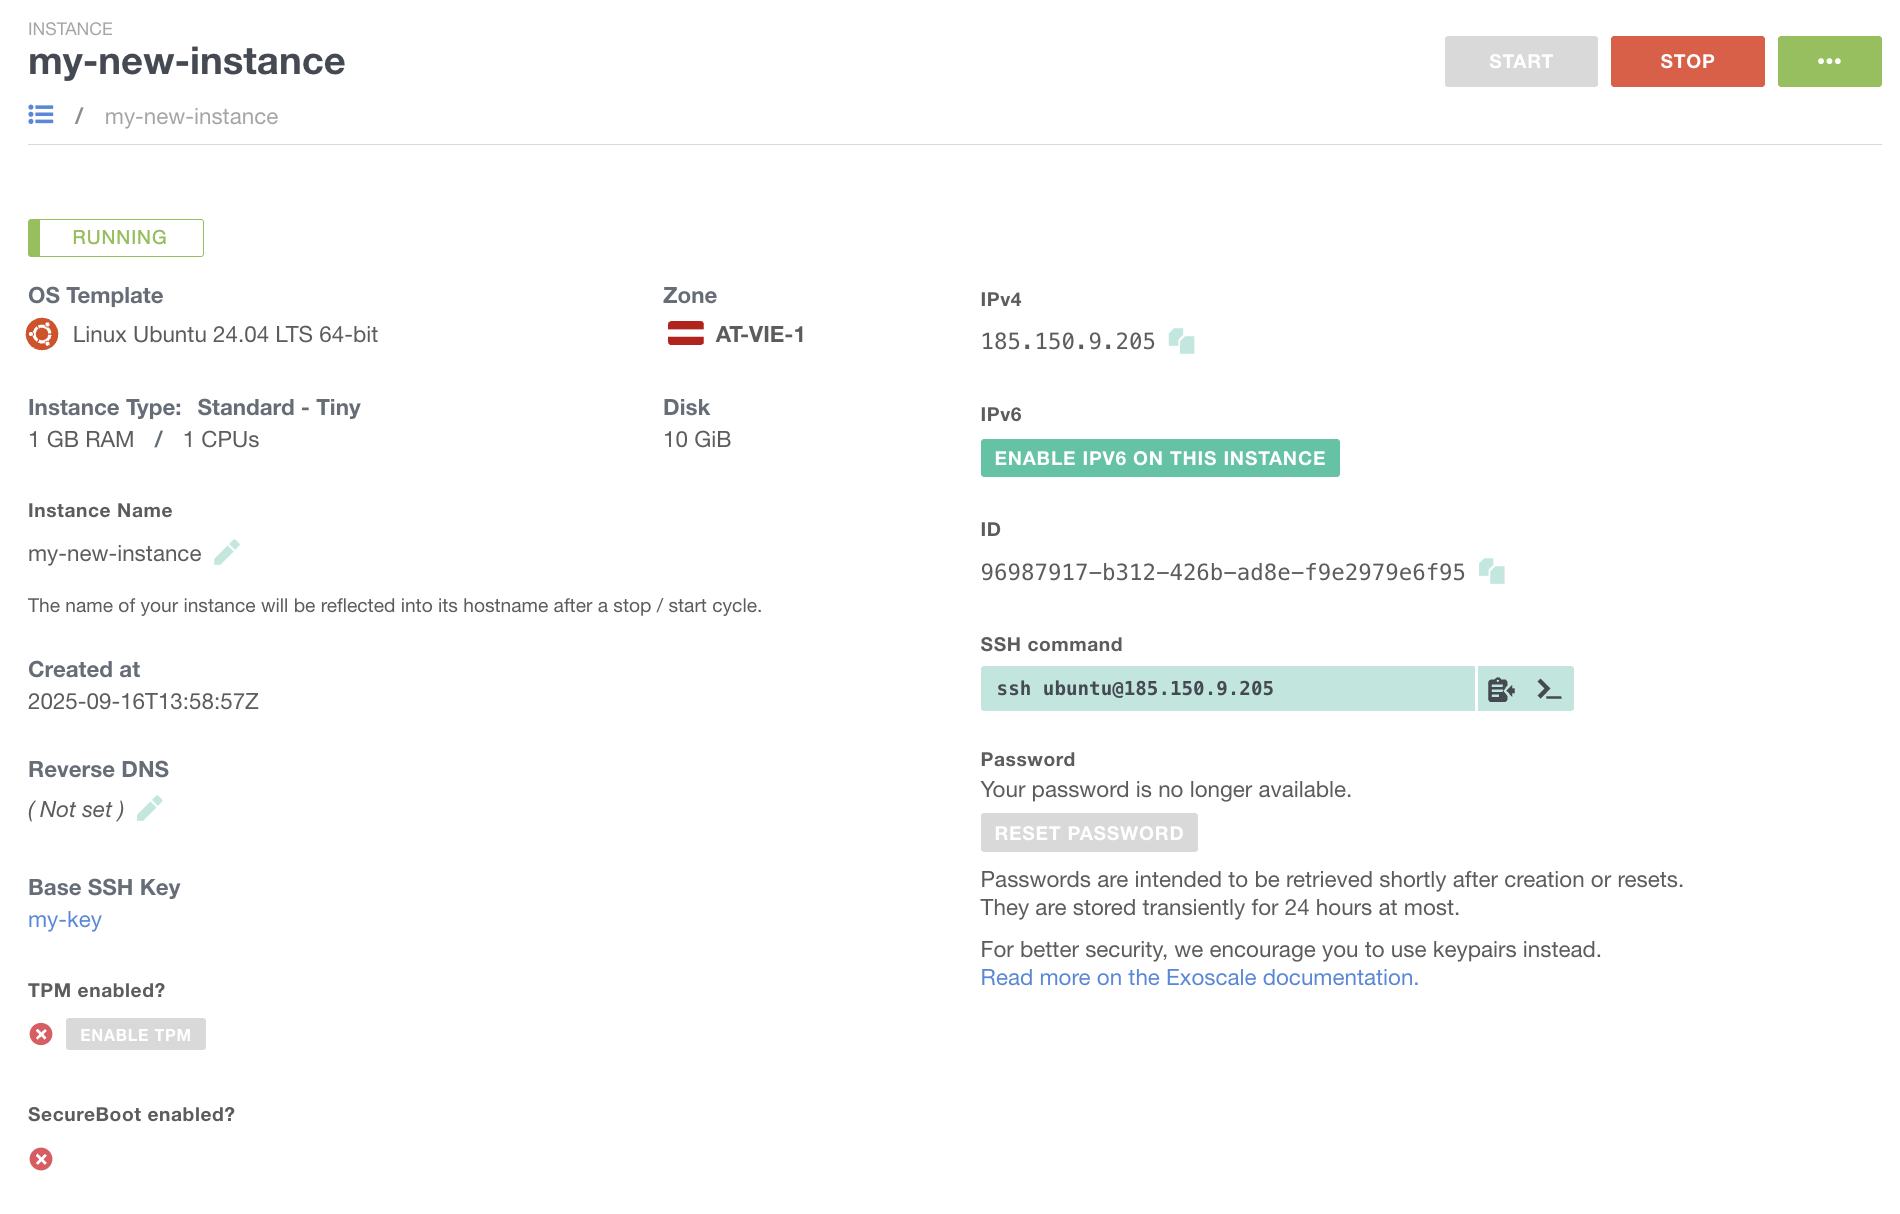
Task: Open SSH command in terminal
Action: click(x=1549, y=689)
